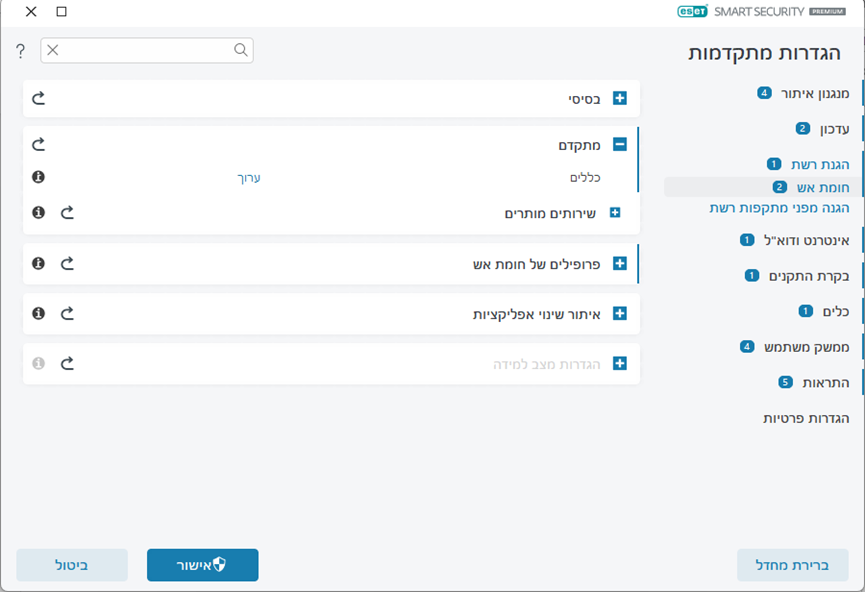The width and height of the screenshot is (865, 592).
Task: Revert הגדרות מצב למידה settings
Action: pyautogui.click(x=67, y=363)
